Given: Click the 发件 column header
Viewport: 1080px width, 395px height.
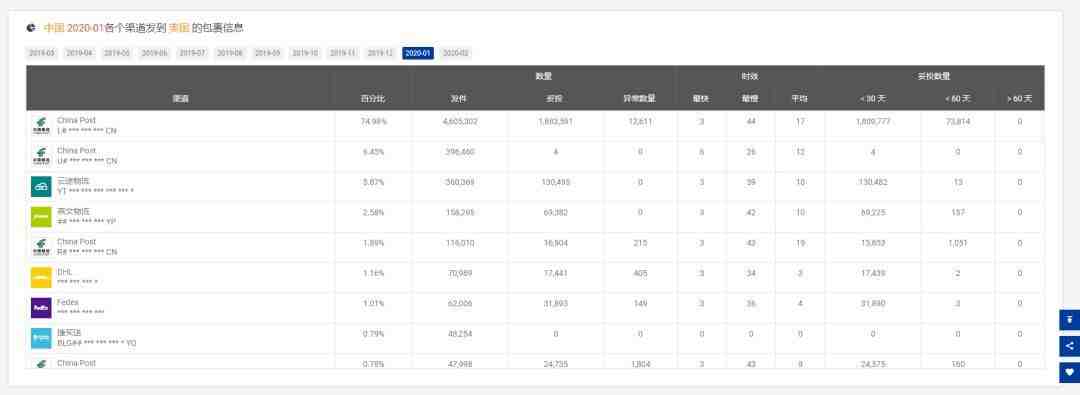Looking at the screenshot, I should tap(459, 99).
